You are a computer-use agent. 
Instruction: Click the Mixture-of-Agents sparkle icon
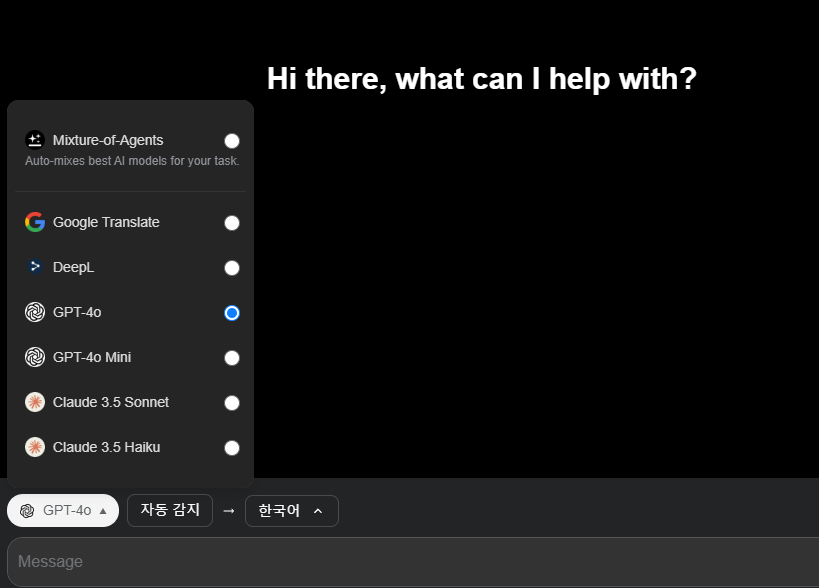point(35,140)
